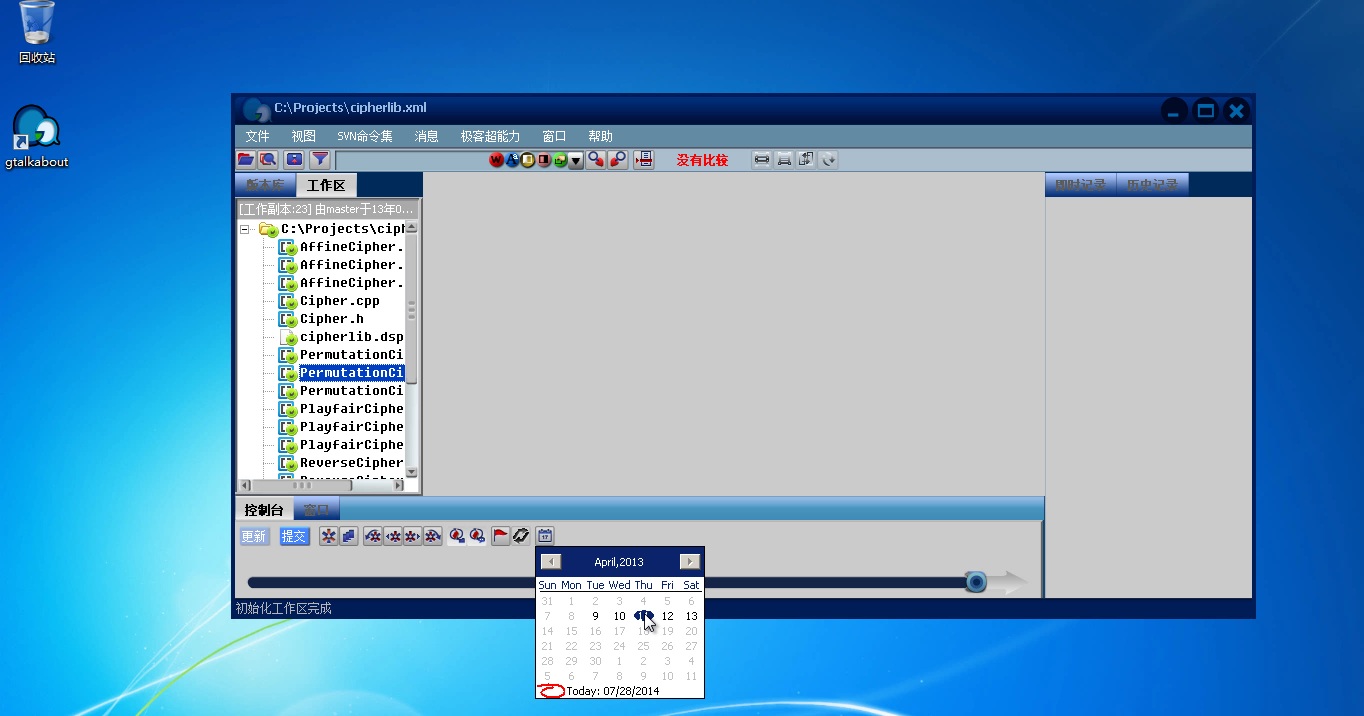Open the folder icon in the top toolbar
This screenshot has width=1364, height=716.
point(245,159)
